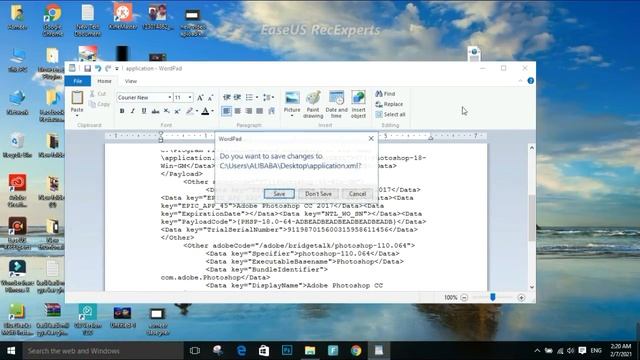This screenshot has width=640, height=360.
Task: Click the Copy command
Action: (x=99, y=104)
